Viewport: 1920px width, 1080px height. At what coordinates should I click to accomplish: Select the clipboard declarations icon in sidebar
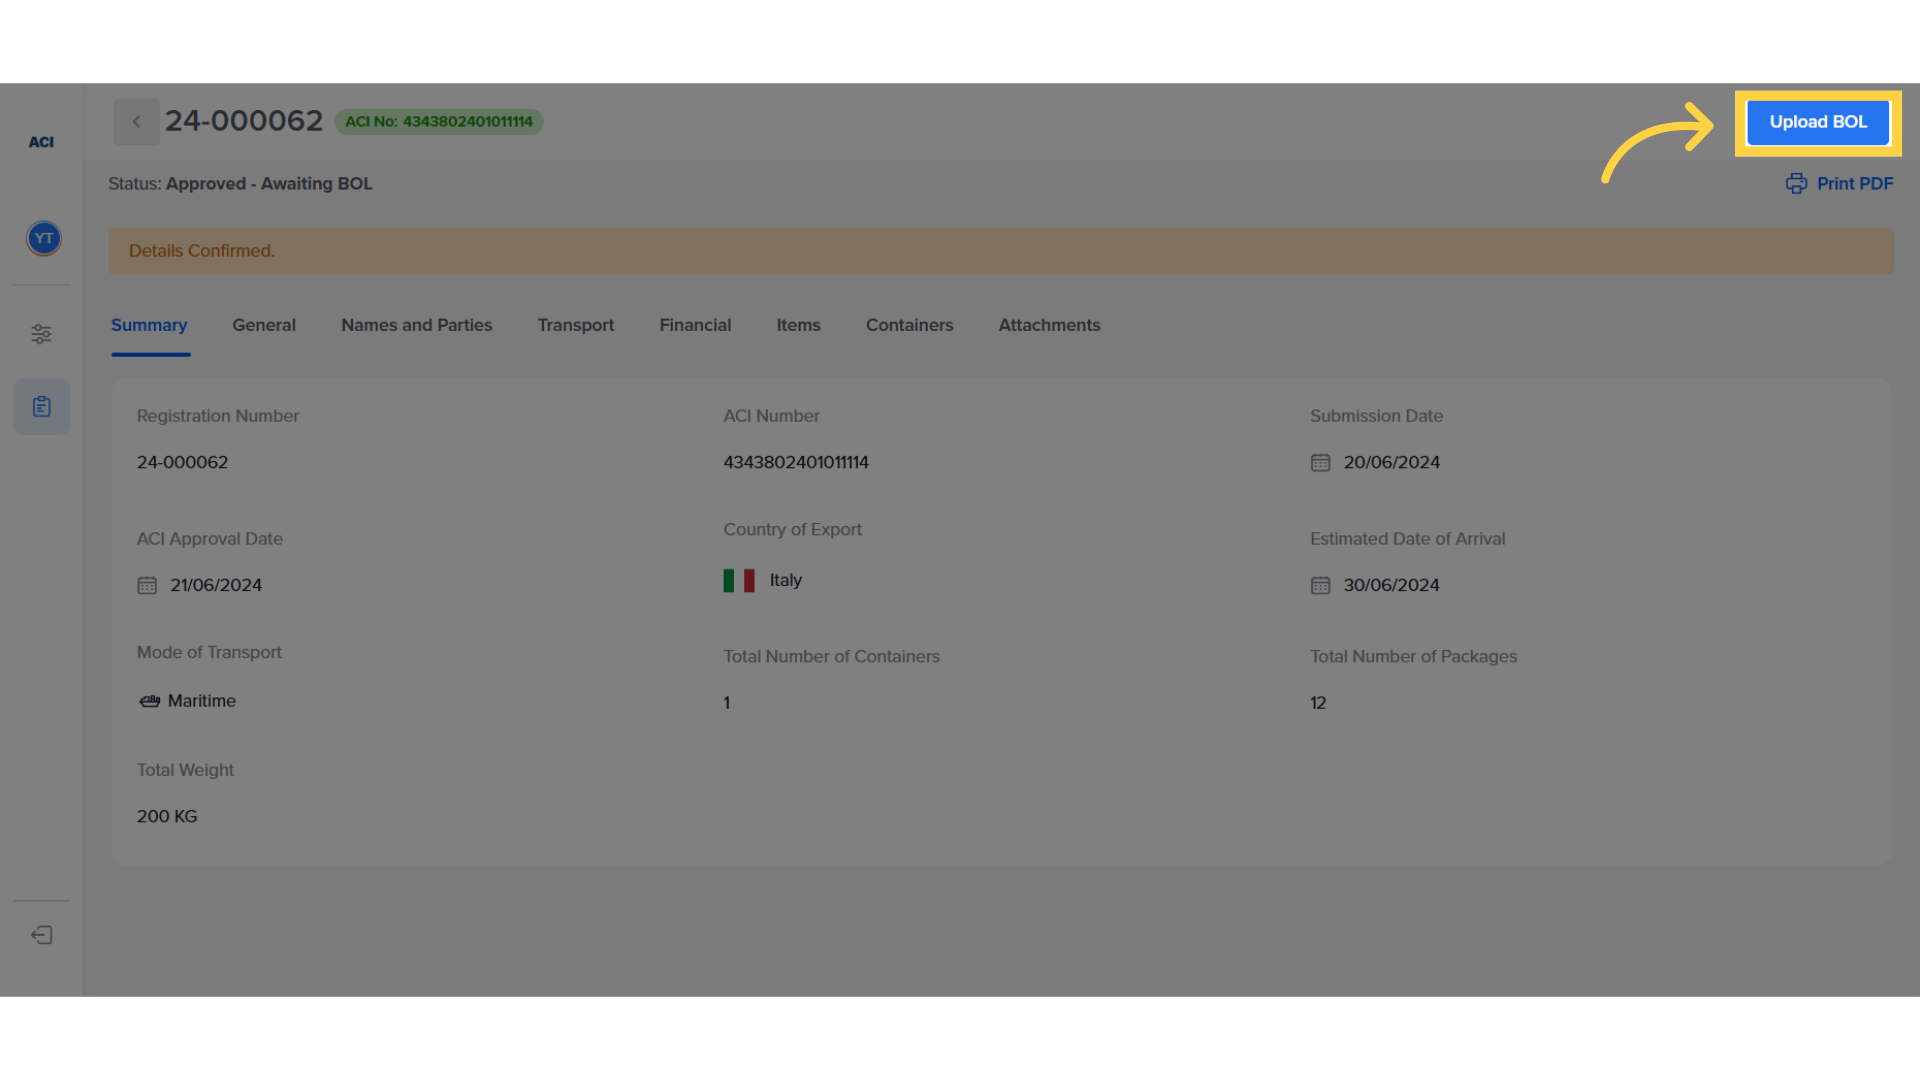41,406
